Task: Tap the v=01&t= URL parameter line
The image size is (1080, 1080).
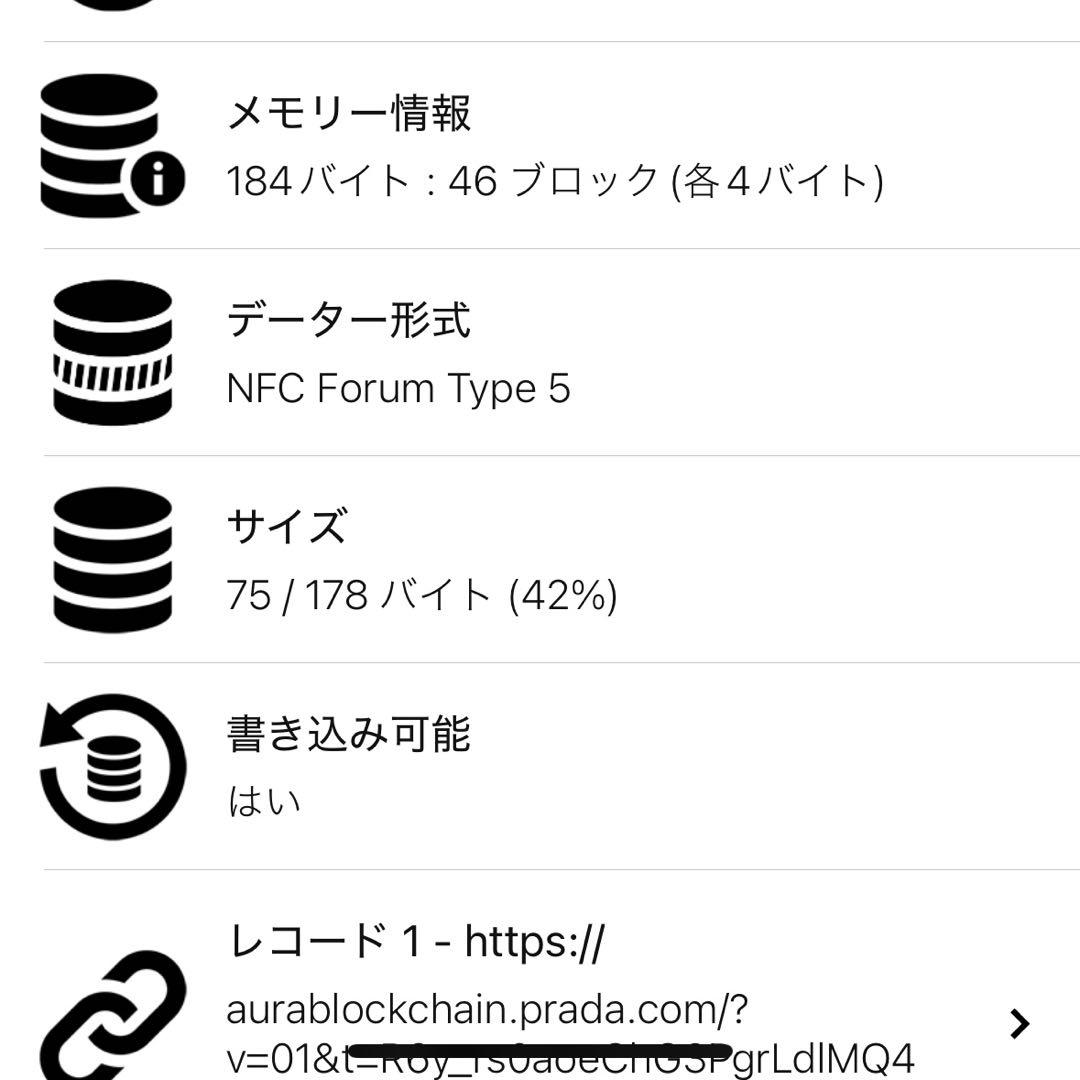Action: click(570, 1058)
